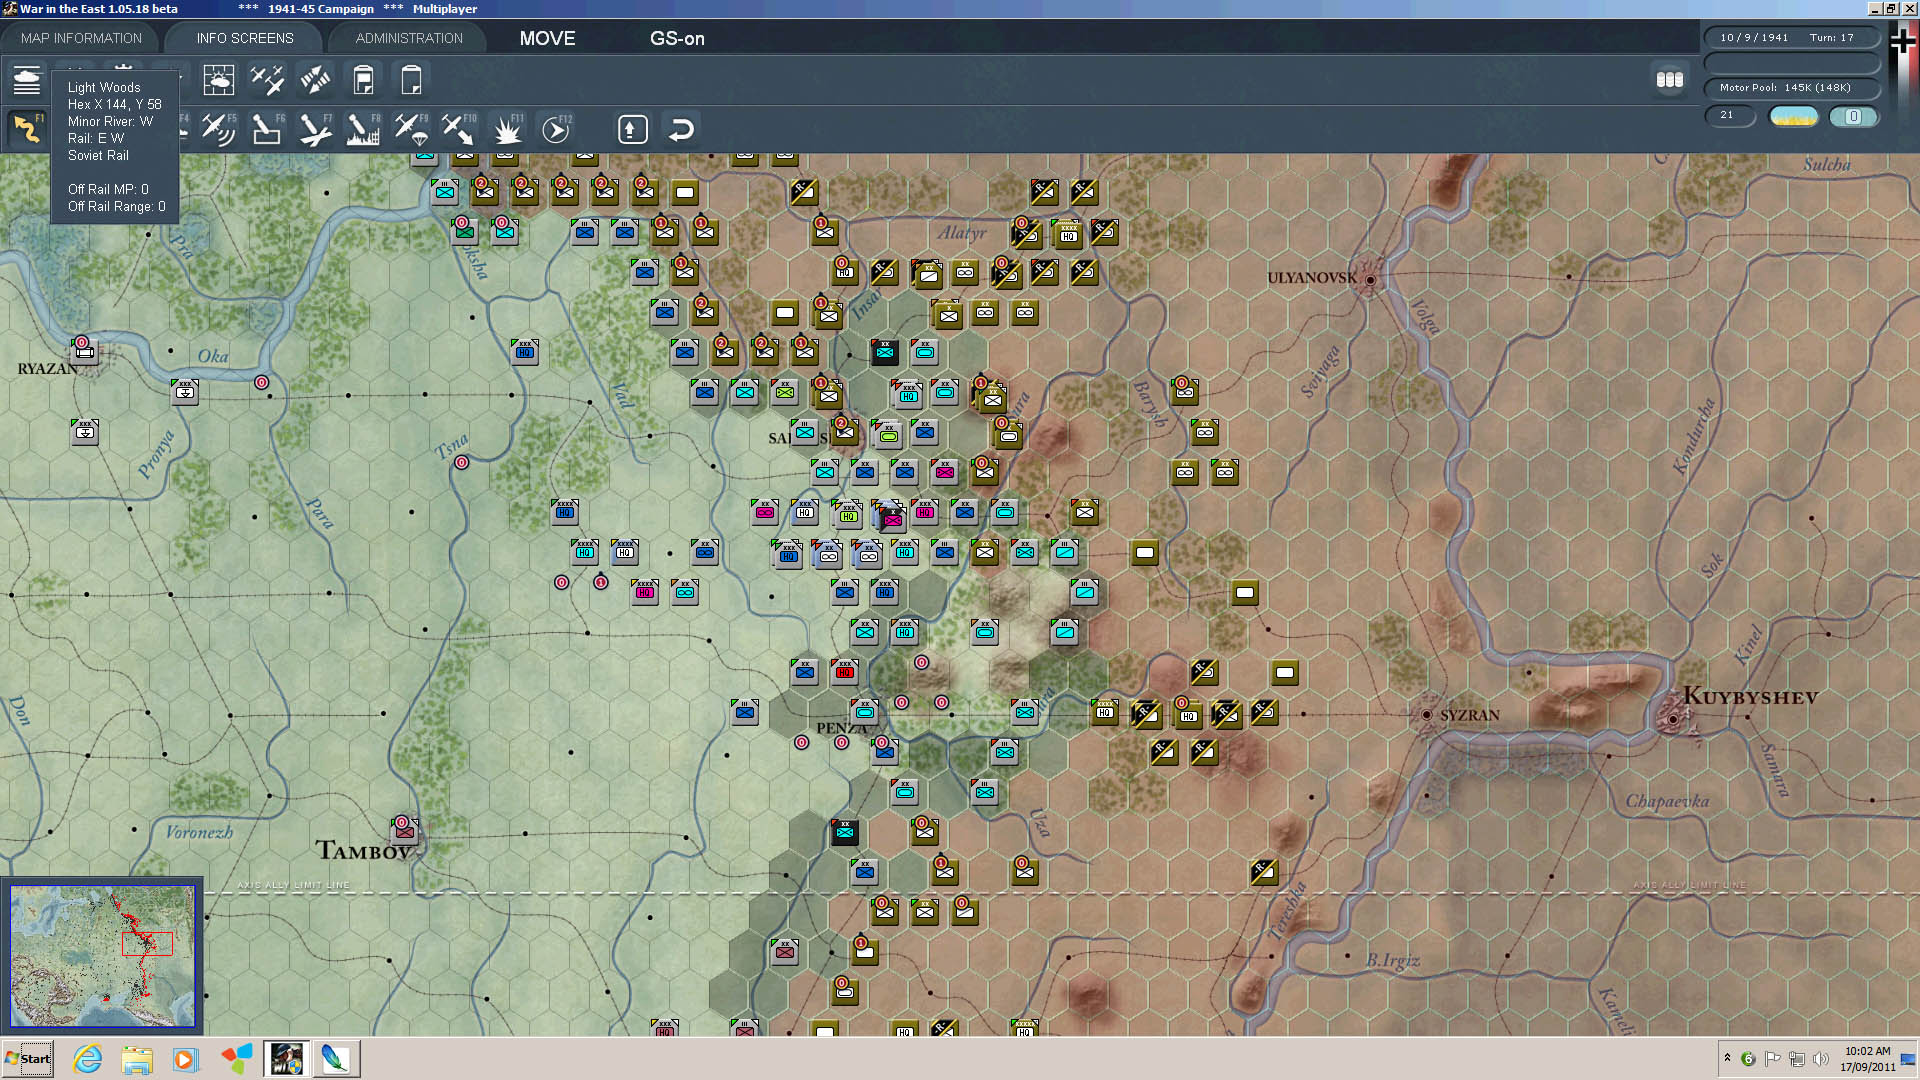The width and height of the screenshot is (1920, 1080).
Task: Switch to the blue feather taskbar app
Action: 336,1059
